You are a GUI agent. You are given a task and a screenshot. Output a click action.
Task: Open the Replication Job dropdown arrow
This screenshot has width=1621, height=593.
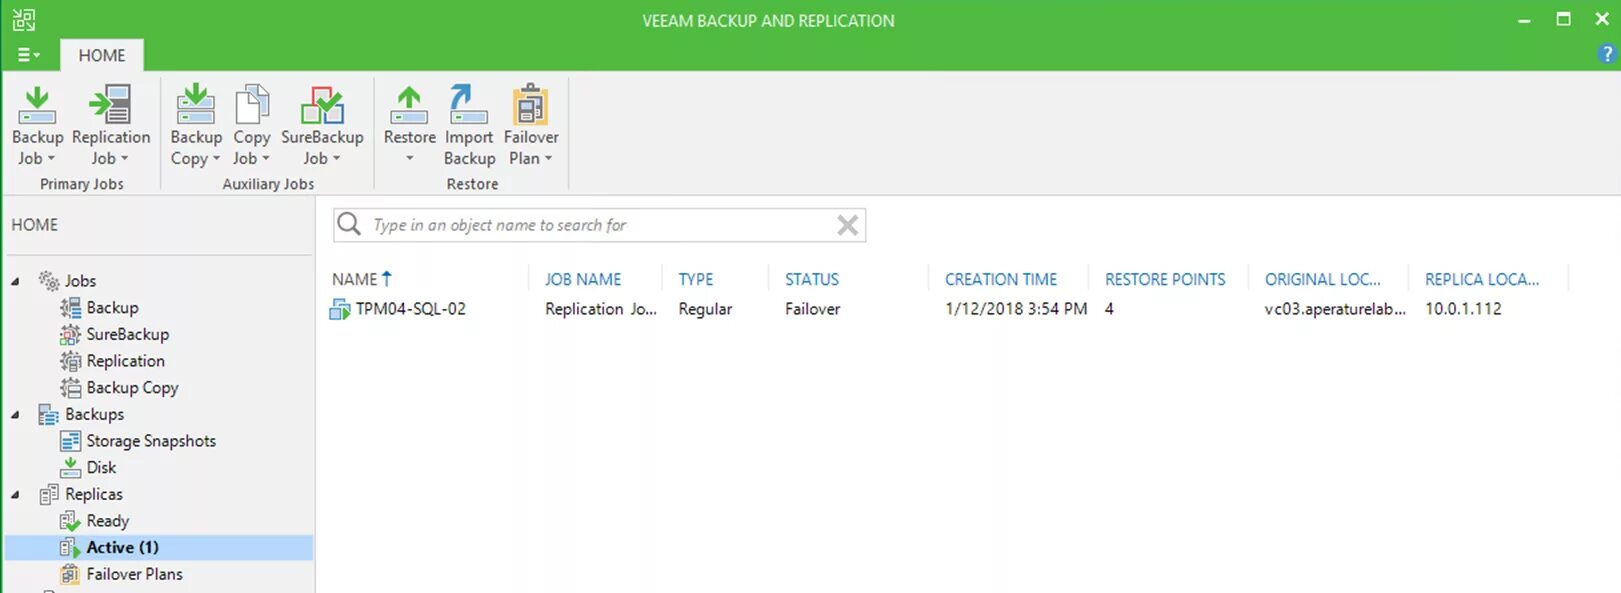pyautogui.click(x=124, y=159)
